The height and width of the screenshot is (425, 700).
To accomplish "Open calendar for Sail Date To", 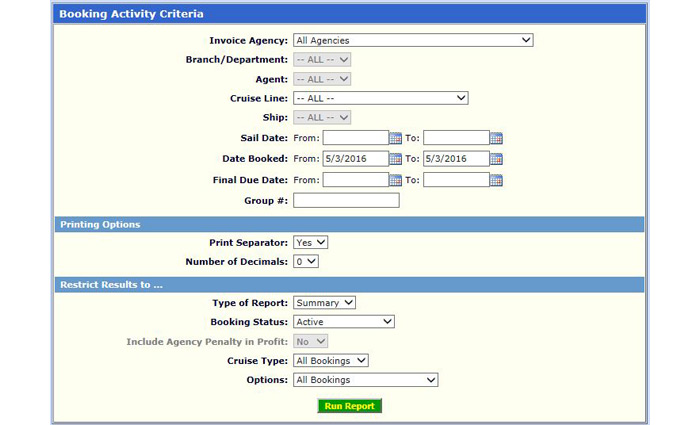I will (496, 138).
